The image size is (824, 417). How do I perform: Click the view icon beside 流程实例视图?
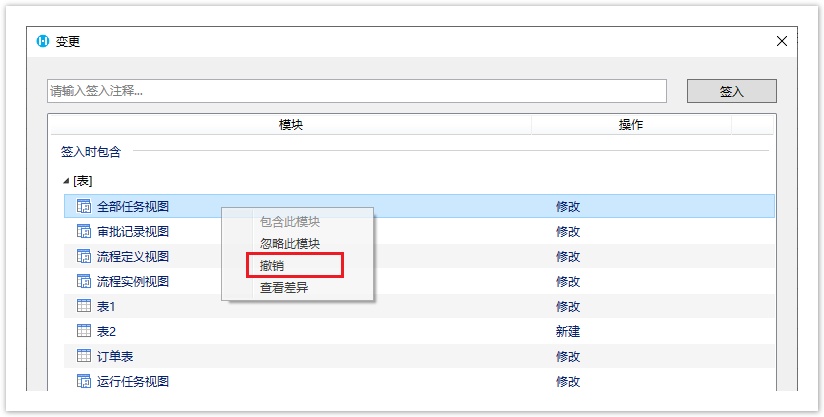(x=84, y=282)
